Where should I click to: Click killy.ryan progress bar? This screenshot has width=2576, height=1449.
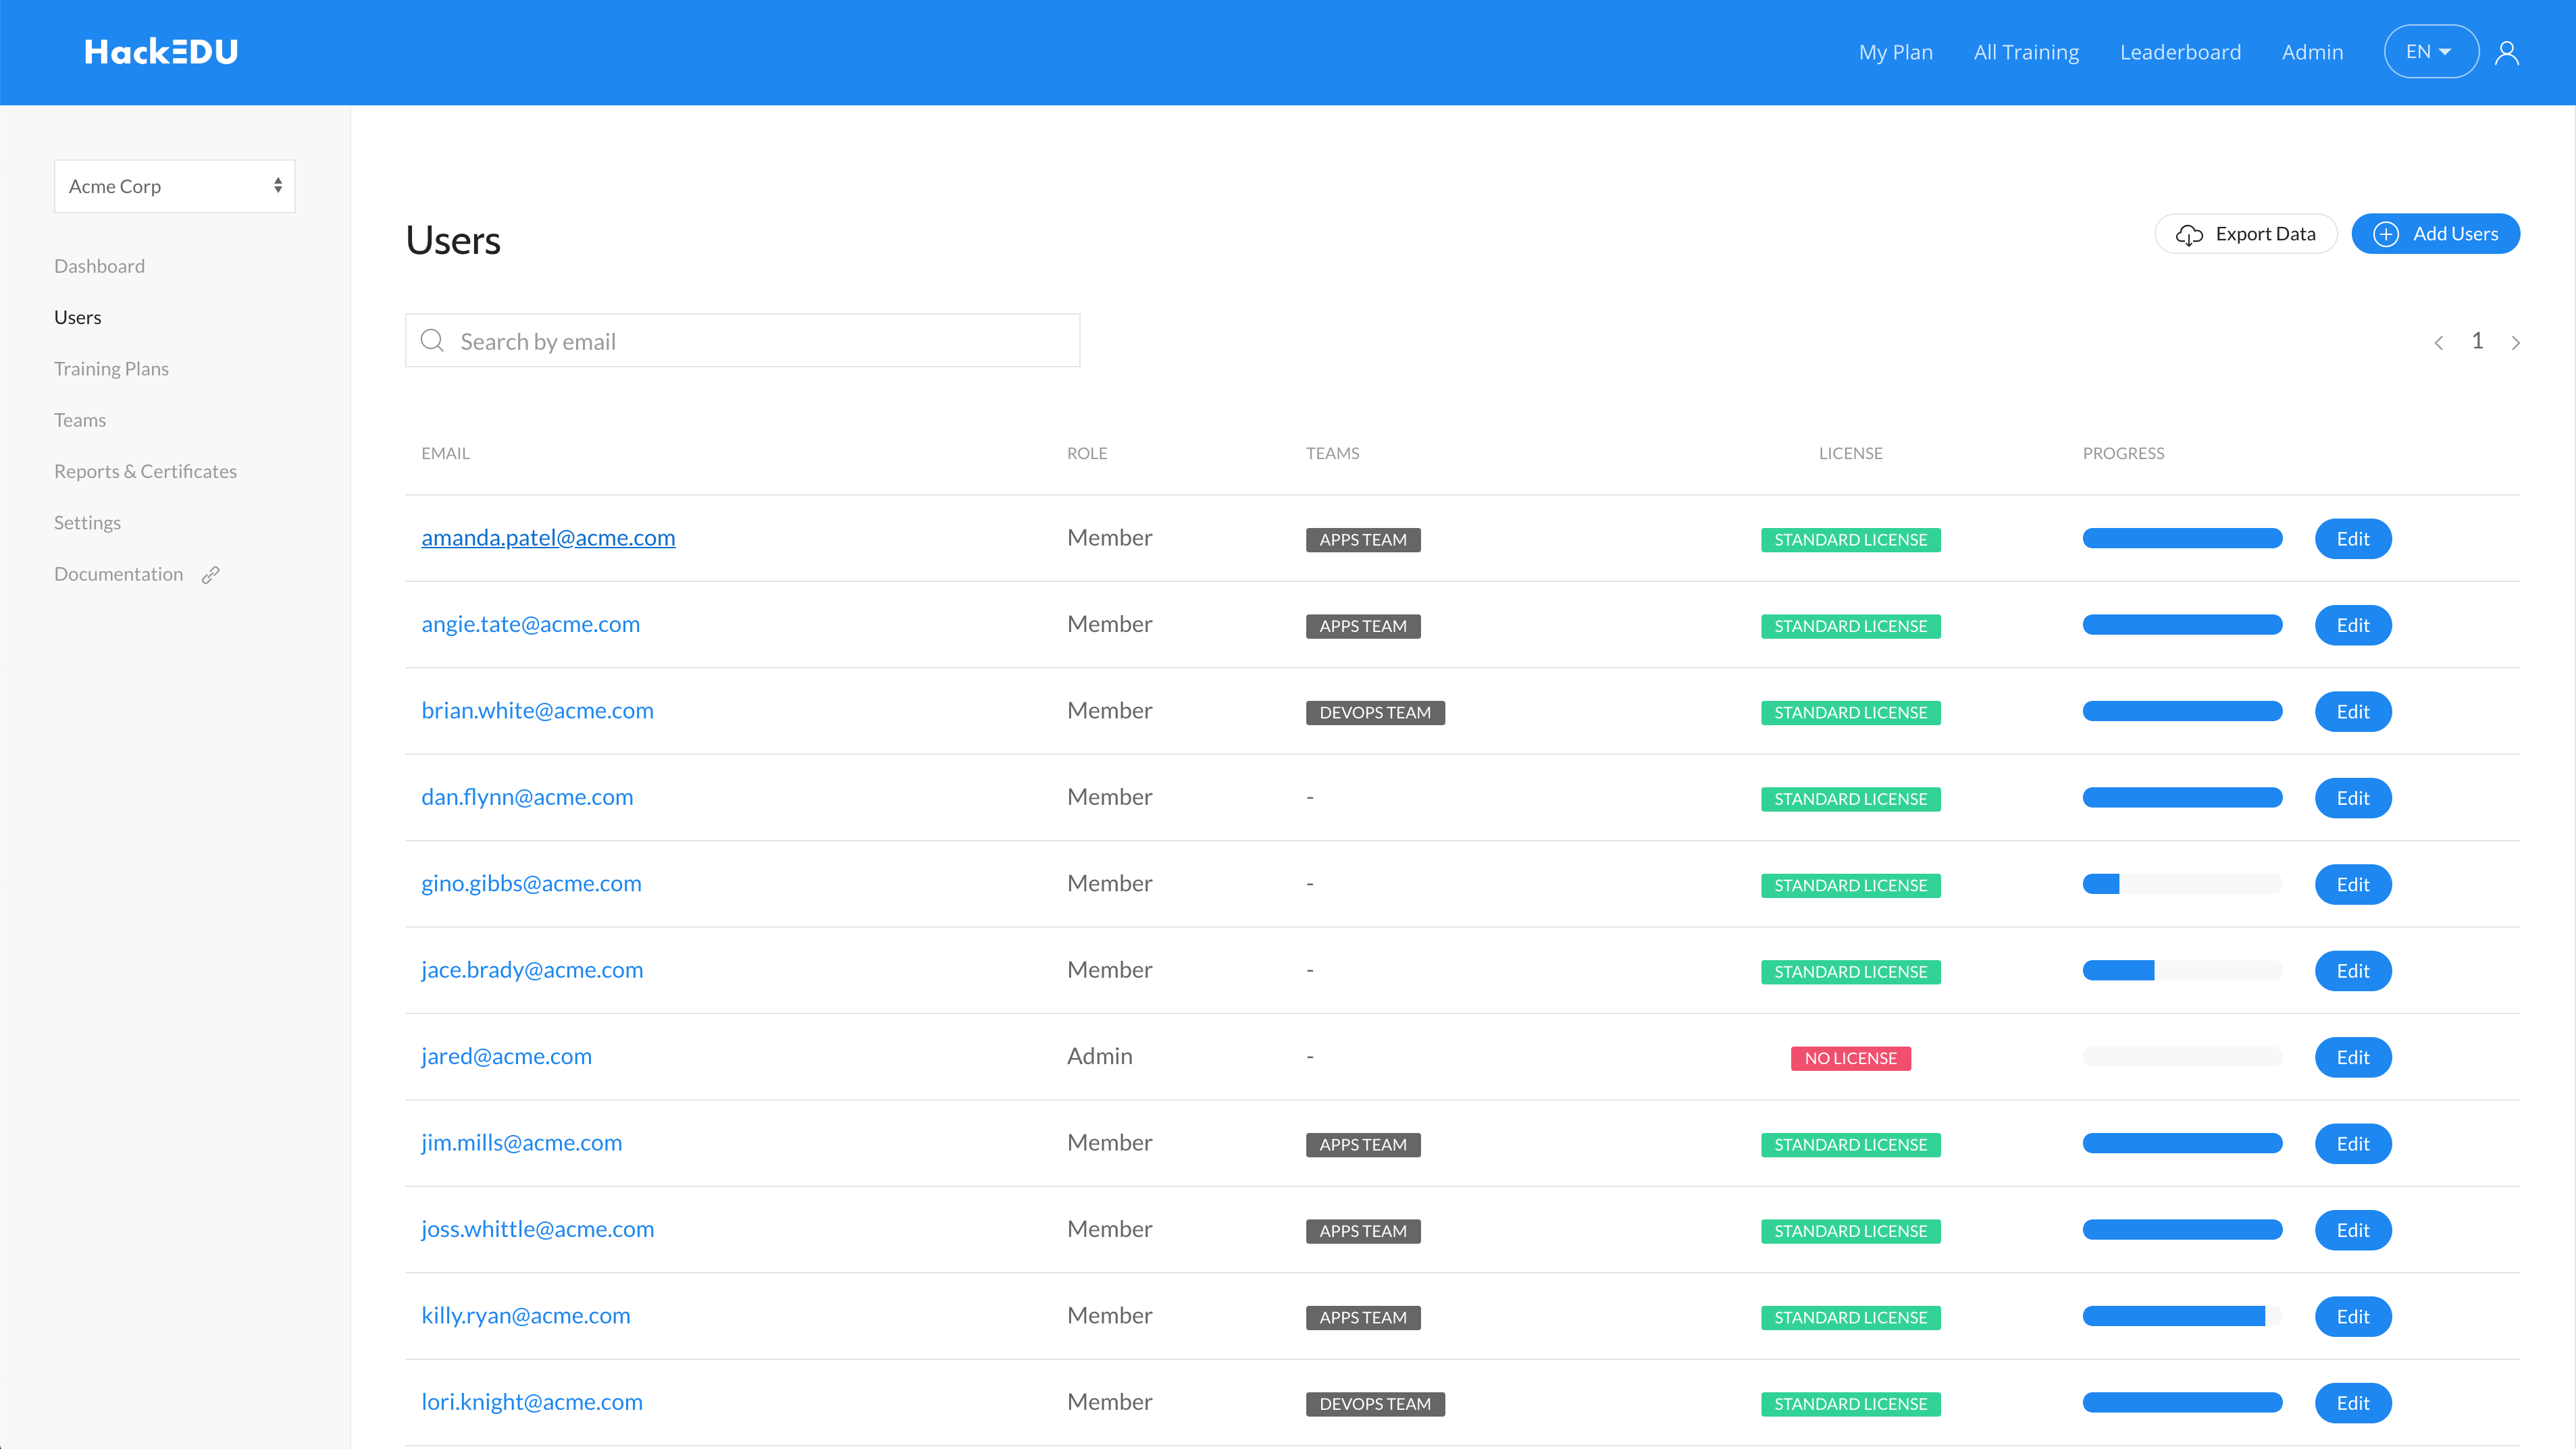pyautogui.click(x=2182, y=1316)
